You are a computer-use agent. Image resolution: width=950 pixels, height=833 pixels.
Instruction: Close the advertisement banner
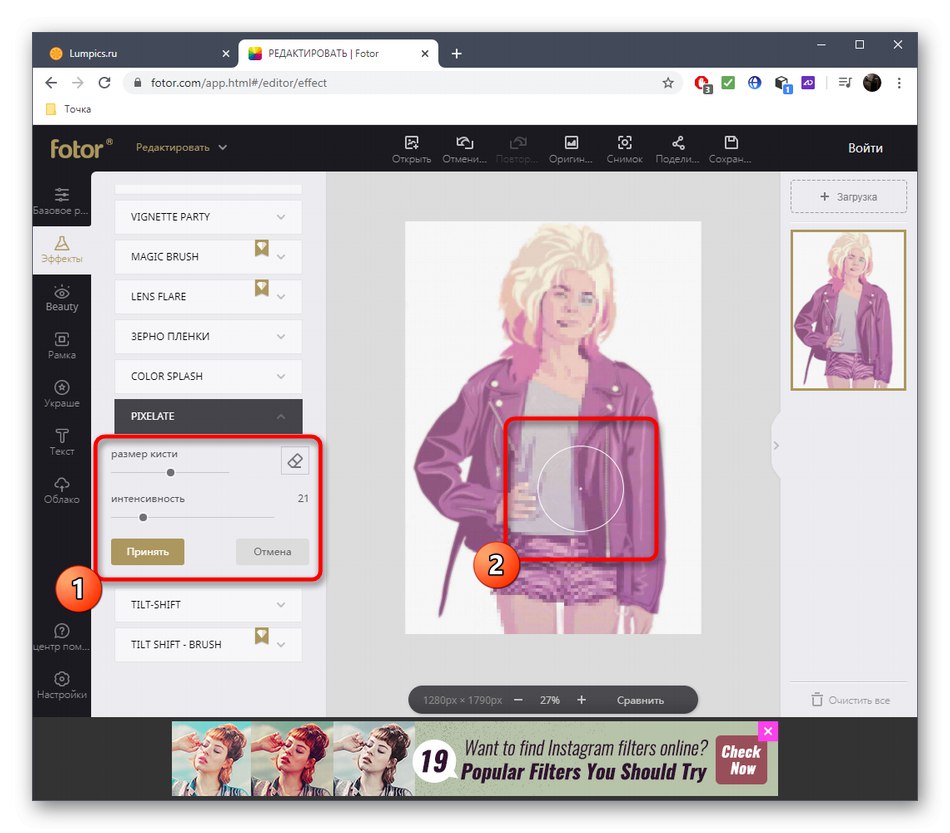768,731
